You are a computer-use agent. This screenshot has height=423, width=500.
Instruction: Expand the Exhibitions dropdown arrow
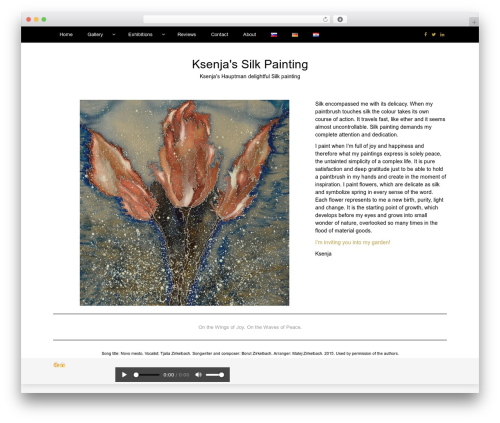(x=163, y=34)
